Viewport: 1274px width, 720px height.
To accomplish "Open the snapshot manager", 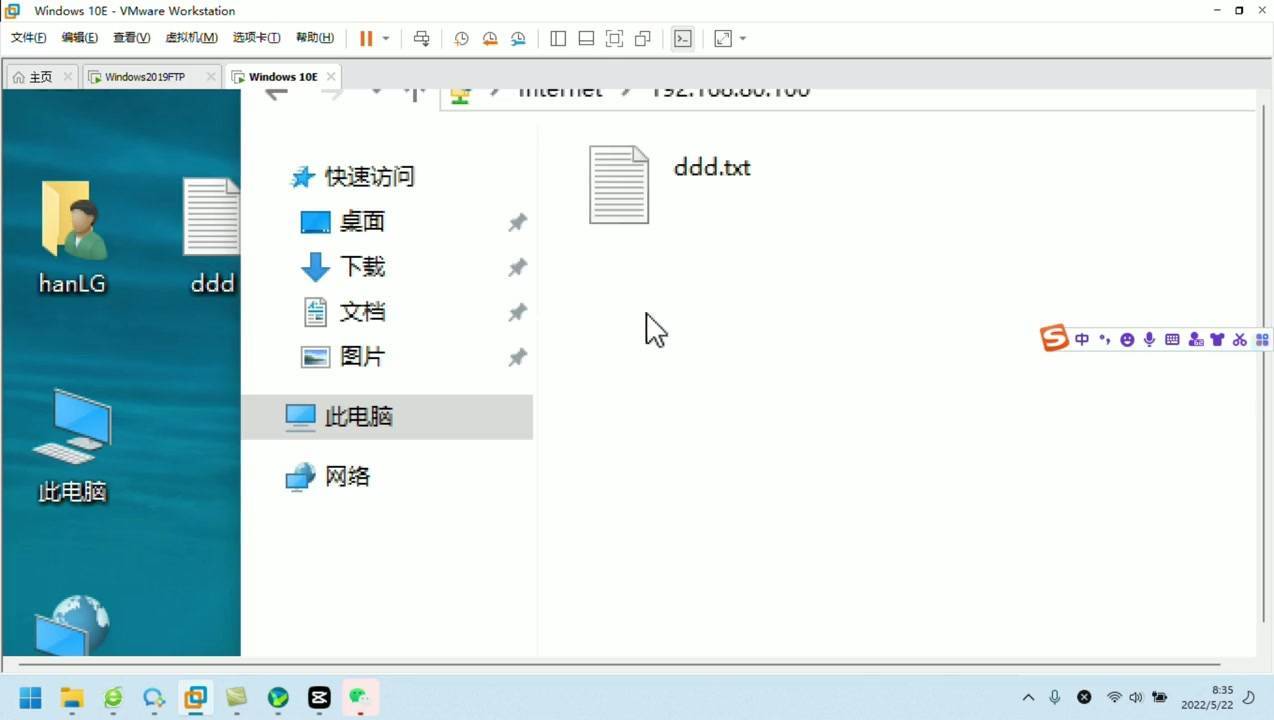I will click(x=518, y=38).
